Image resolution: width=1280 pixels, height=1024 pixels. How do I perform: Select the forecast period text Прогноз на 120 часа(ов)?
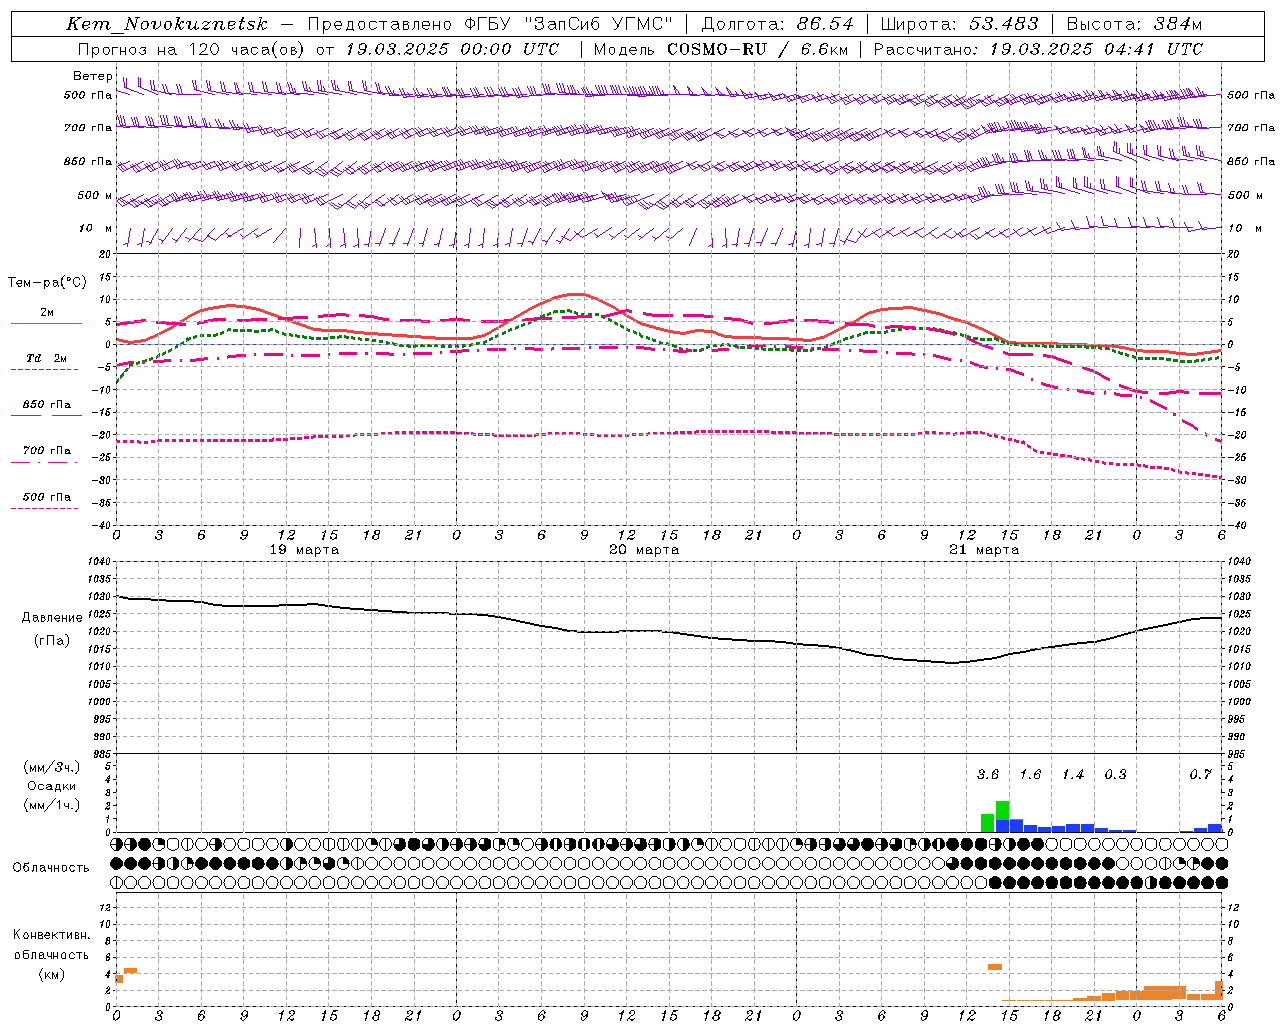(193, 49)
